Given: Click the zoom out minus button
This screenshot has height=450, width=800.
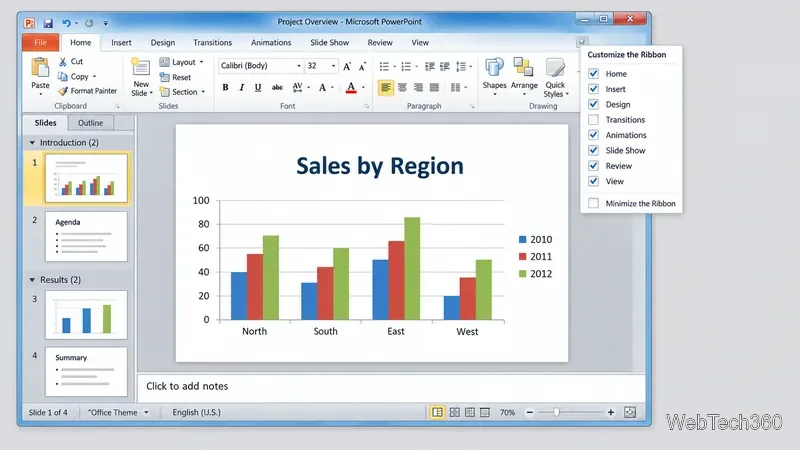Looking at the screenshot, I should [530, 412].
